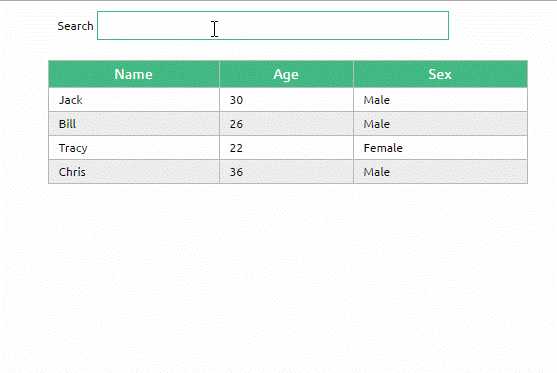Click the Name header text

[134, 74]
